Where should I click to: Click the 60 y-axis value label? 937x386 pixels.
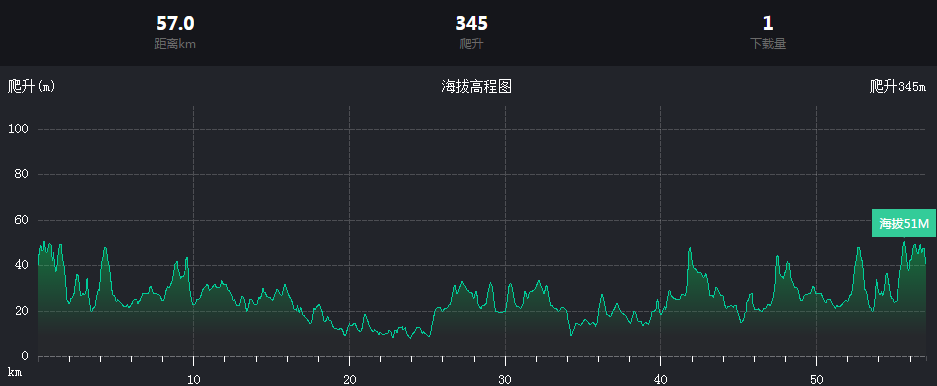22,220
